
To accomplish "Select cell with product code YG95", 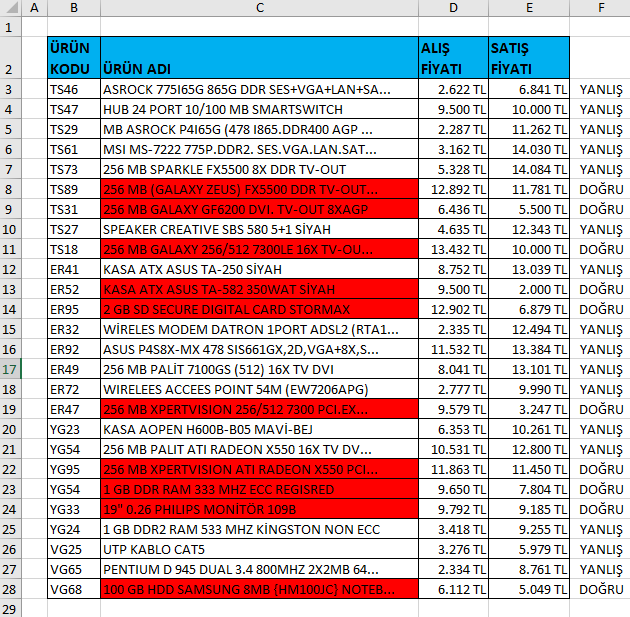I will (74, 469).
